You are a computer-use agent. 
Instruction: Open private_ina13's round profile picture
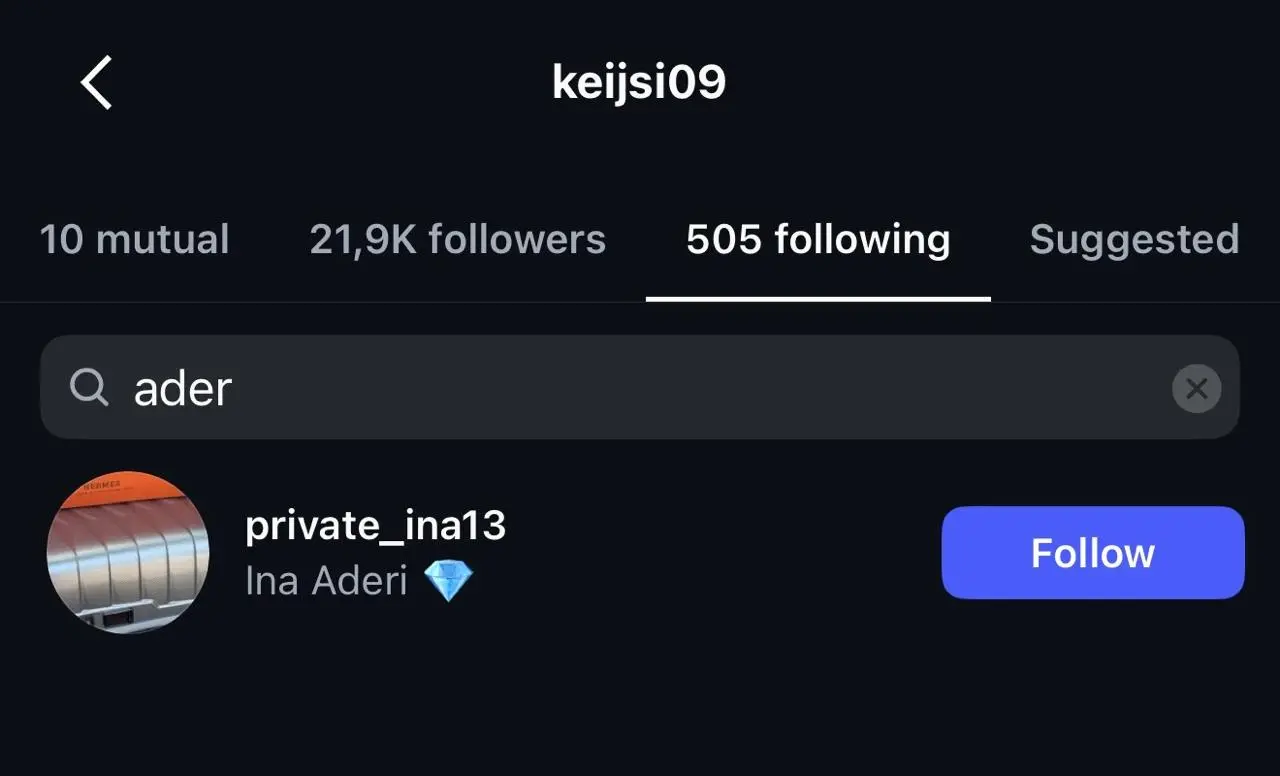(x=128, y=552)
